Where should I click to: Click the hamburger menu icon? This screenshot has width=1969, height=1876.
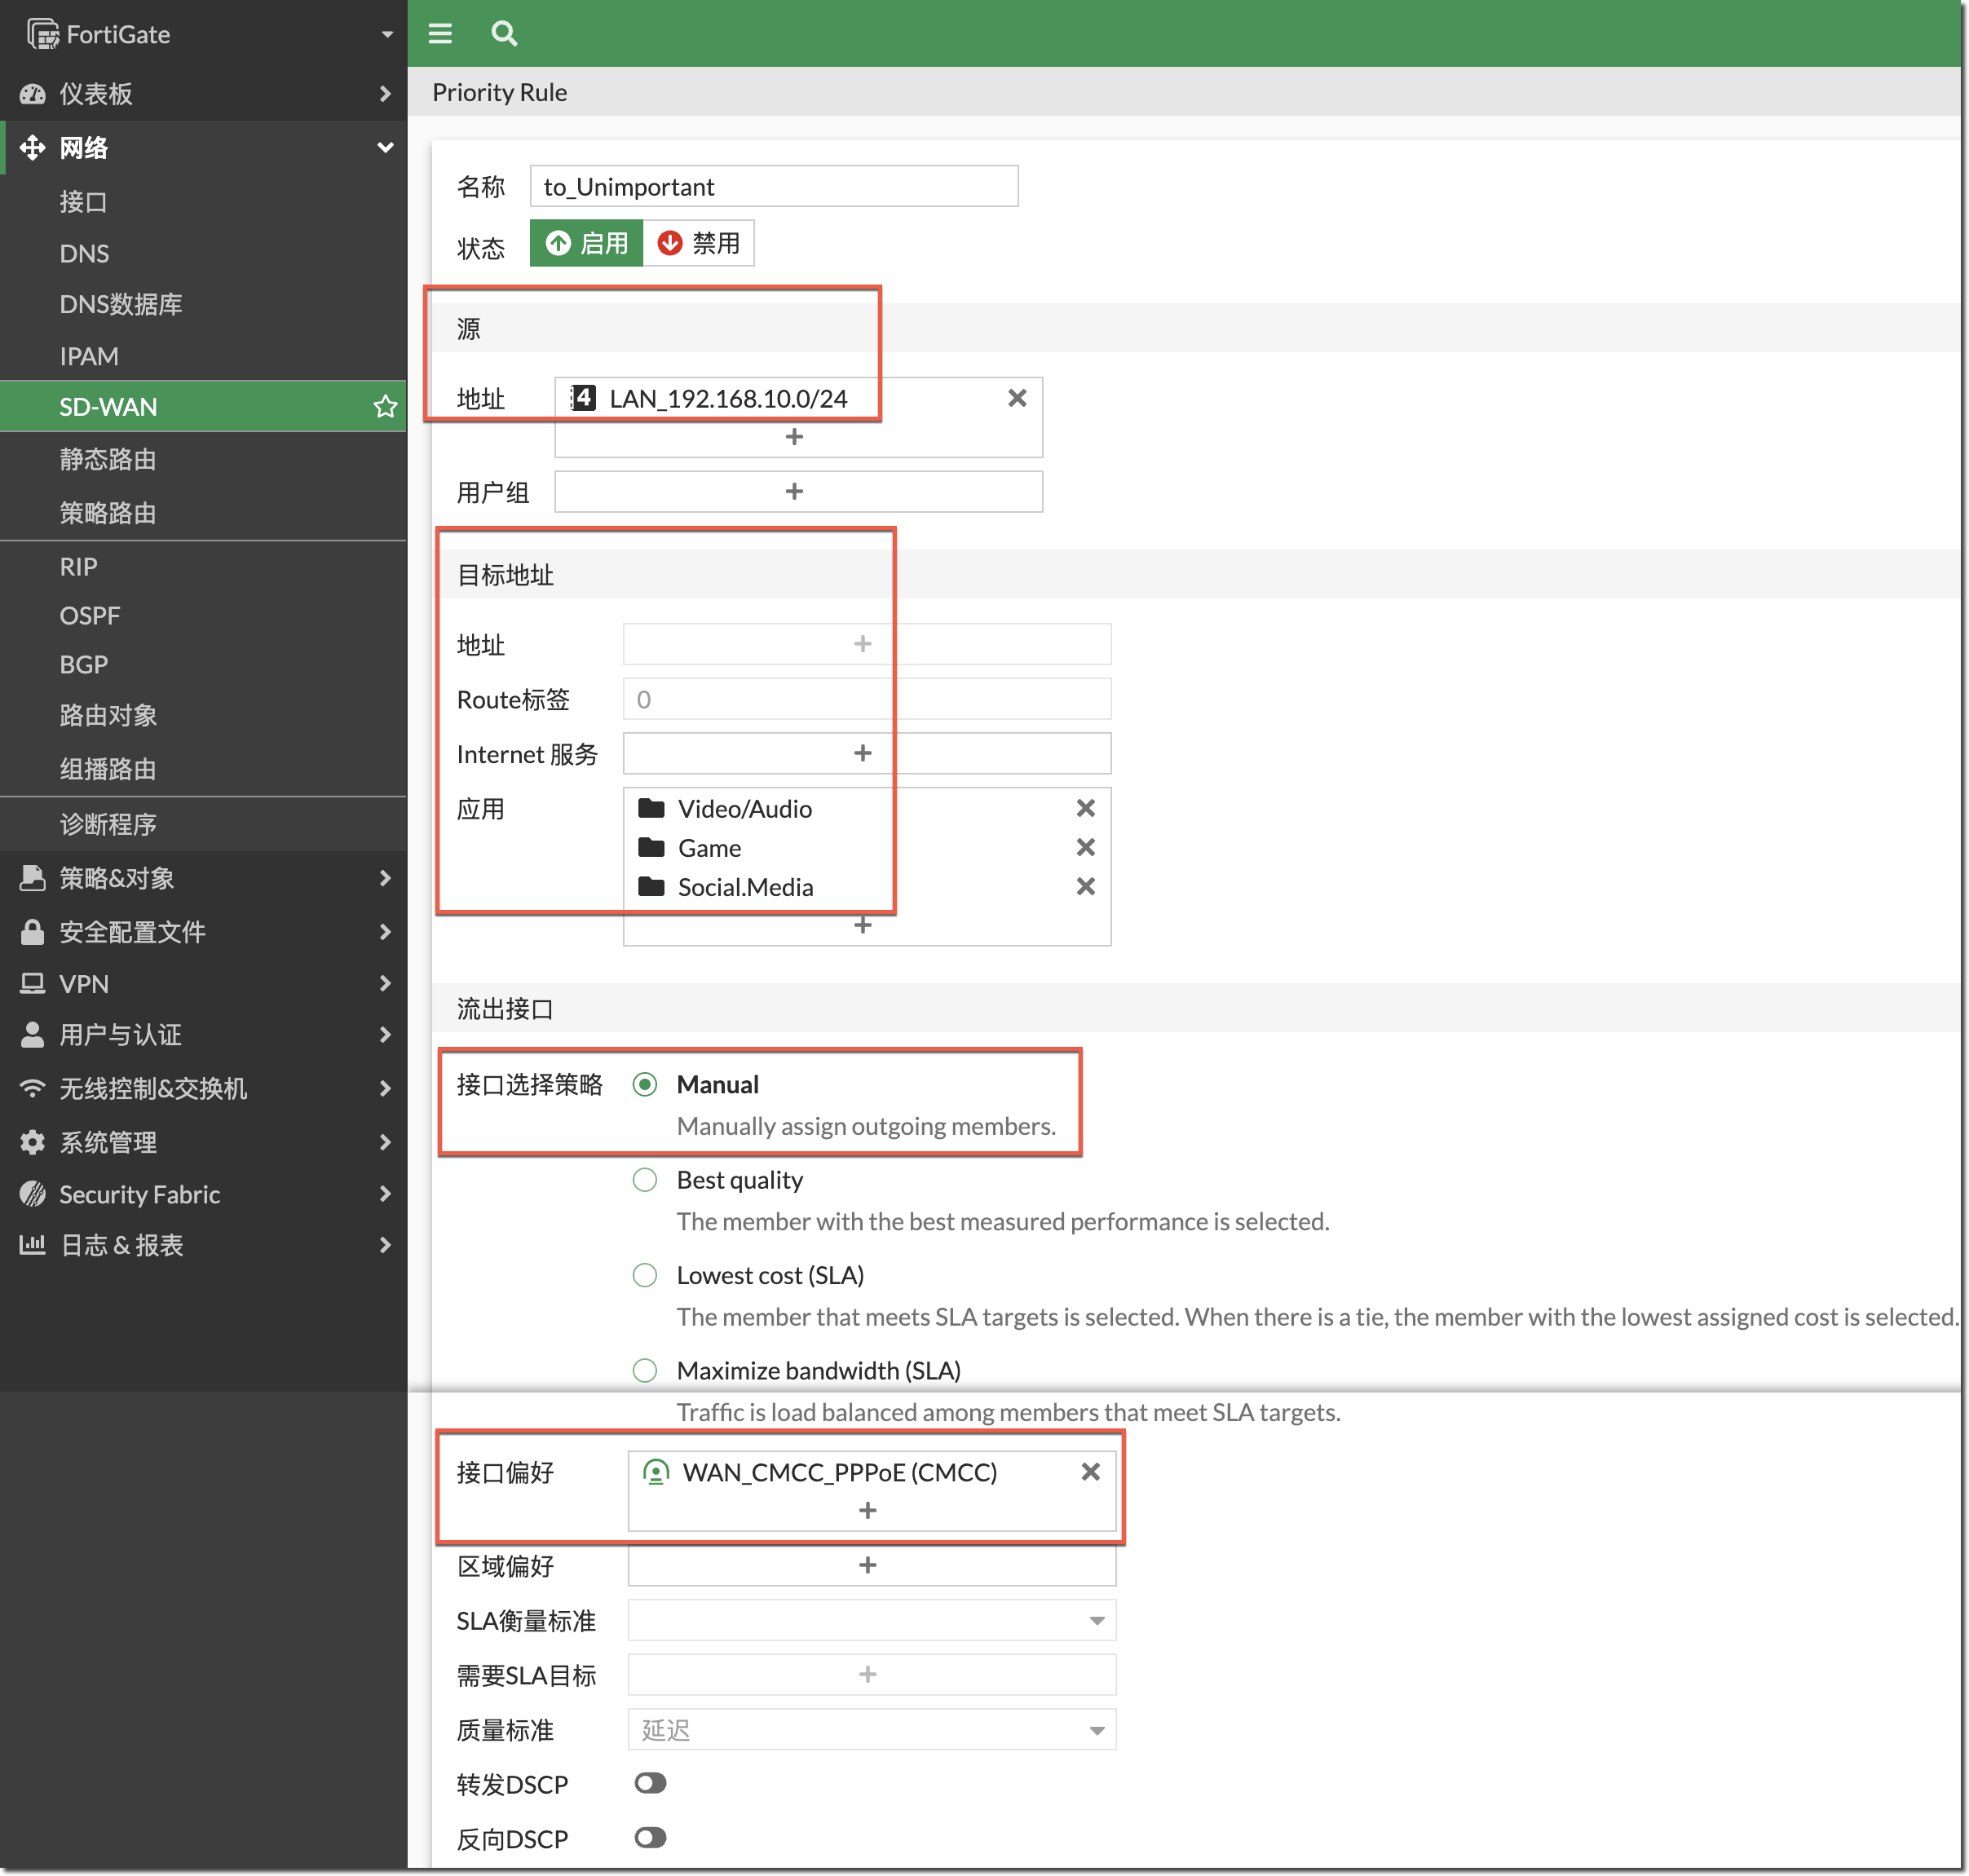(440, 34)
